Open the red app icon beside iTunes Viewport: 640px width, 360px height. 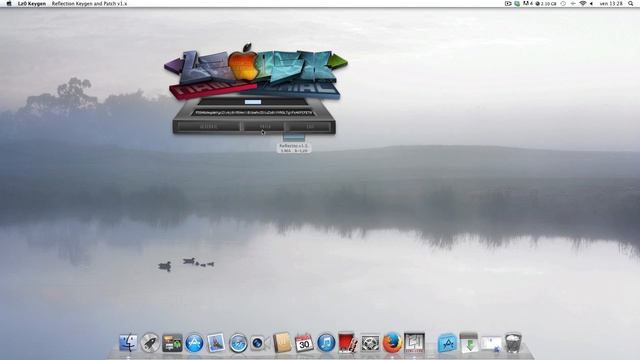coord(348,342)
